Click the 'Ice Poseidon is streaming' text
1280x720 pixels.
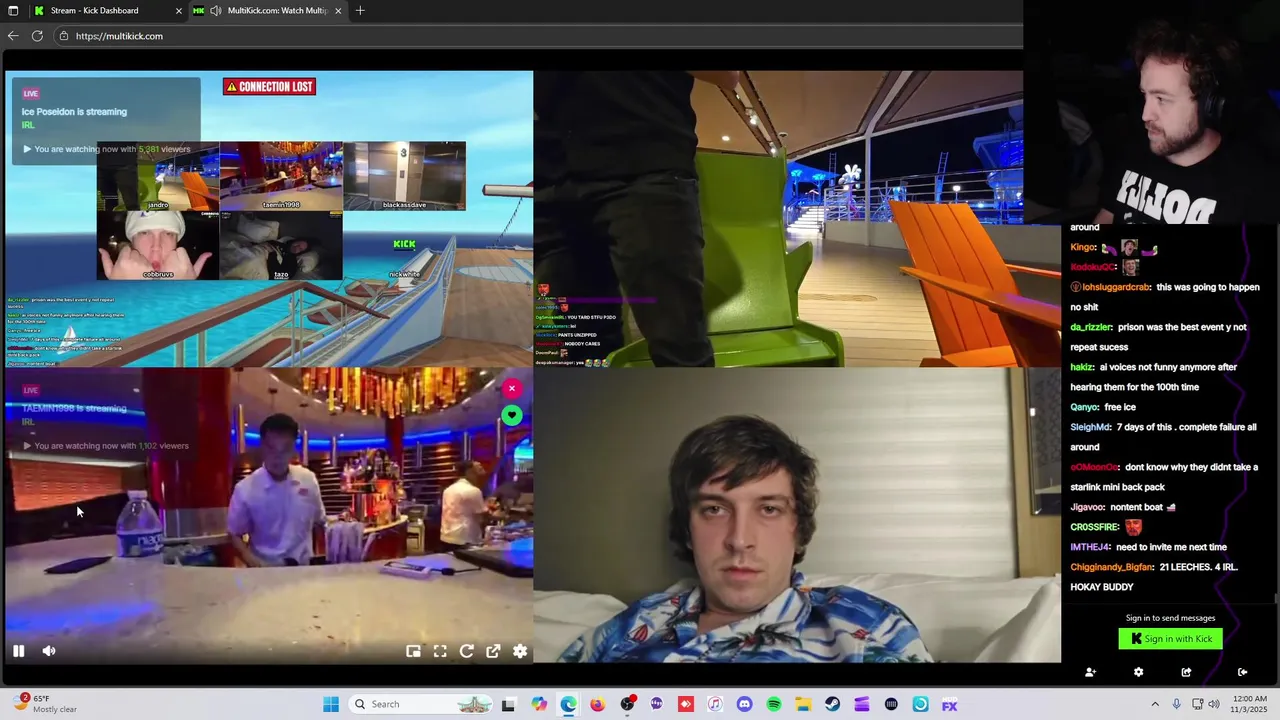pos(74,112)
